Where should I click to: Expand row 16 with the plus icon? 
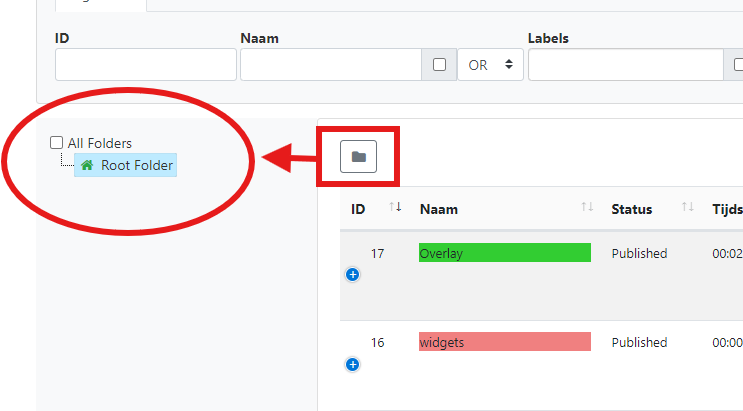352,365
